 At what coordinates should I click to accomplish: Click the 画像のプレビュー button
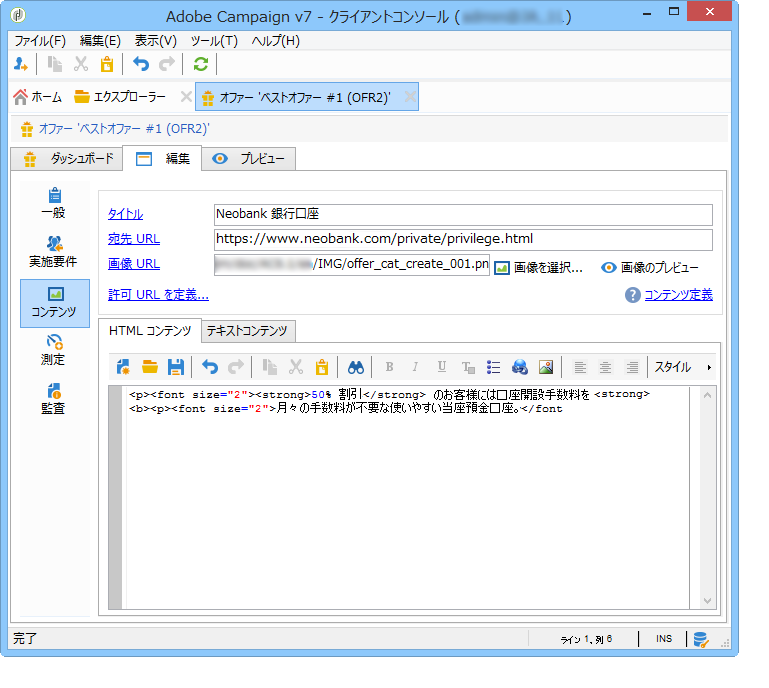pyautogui.click(x=650, y=268)
